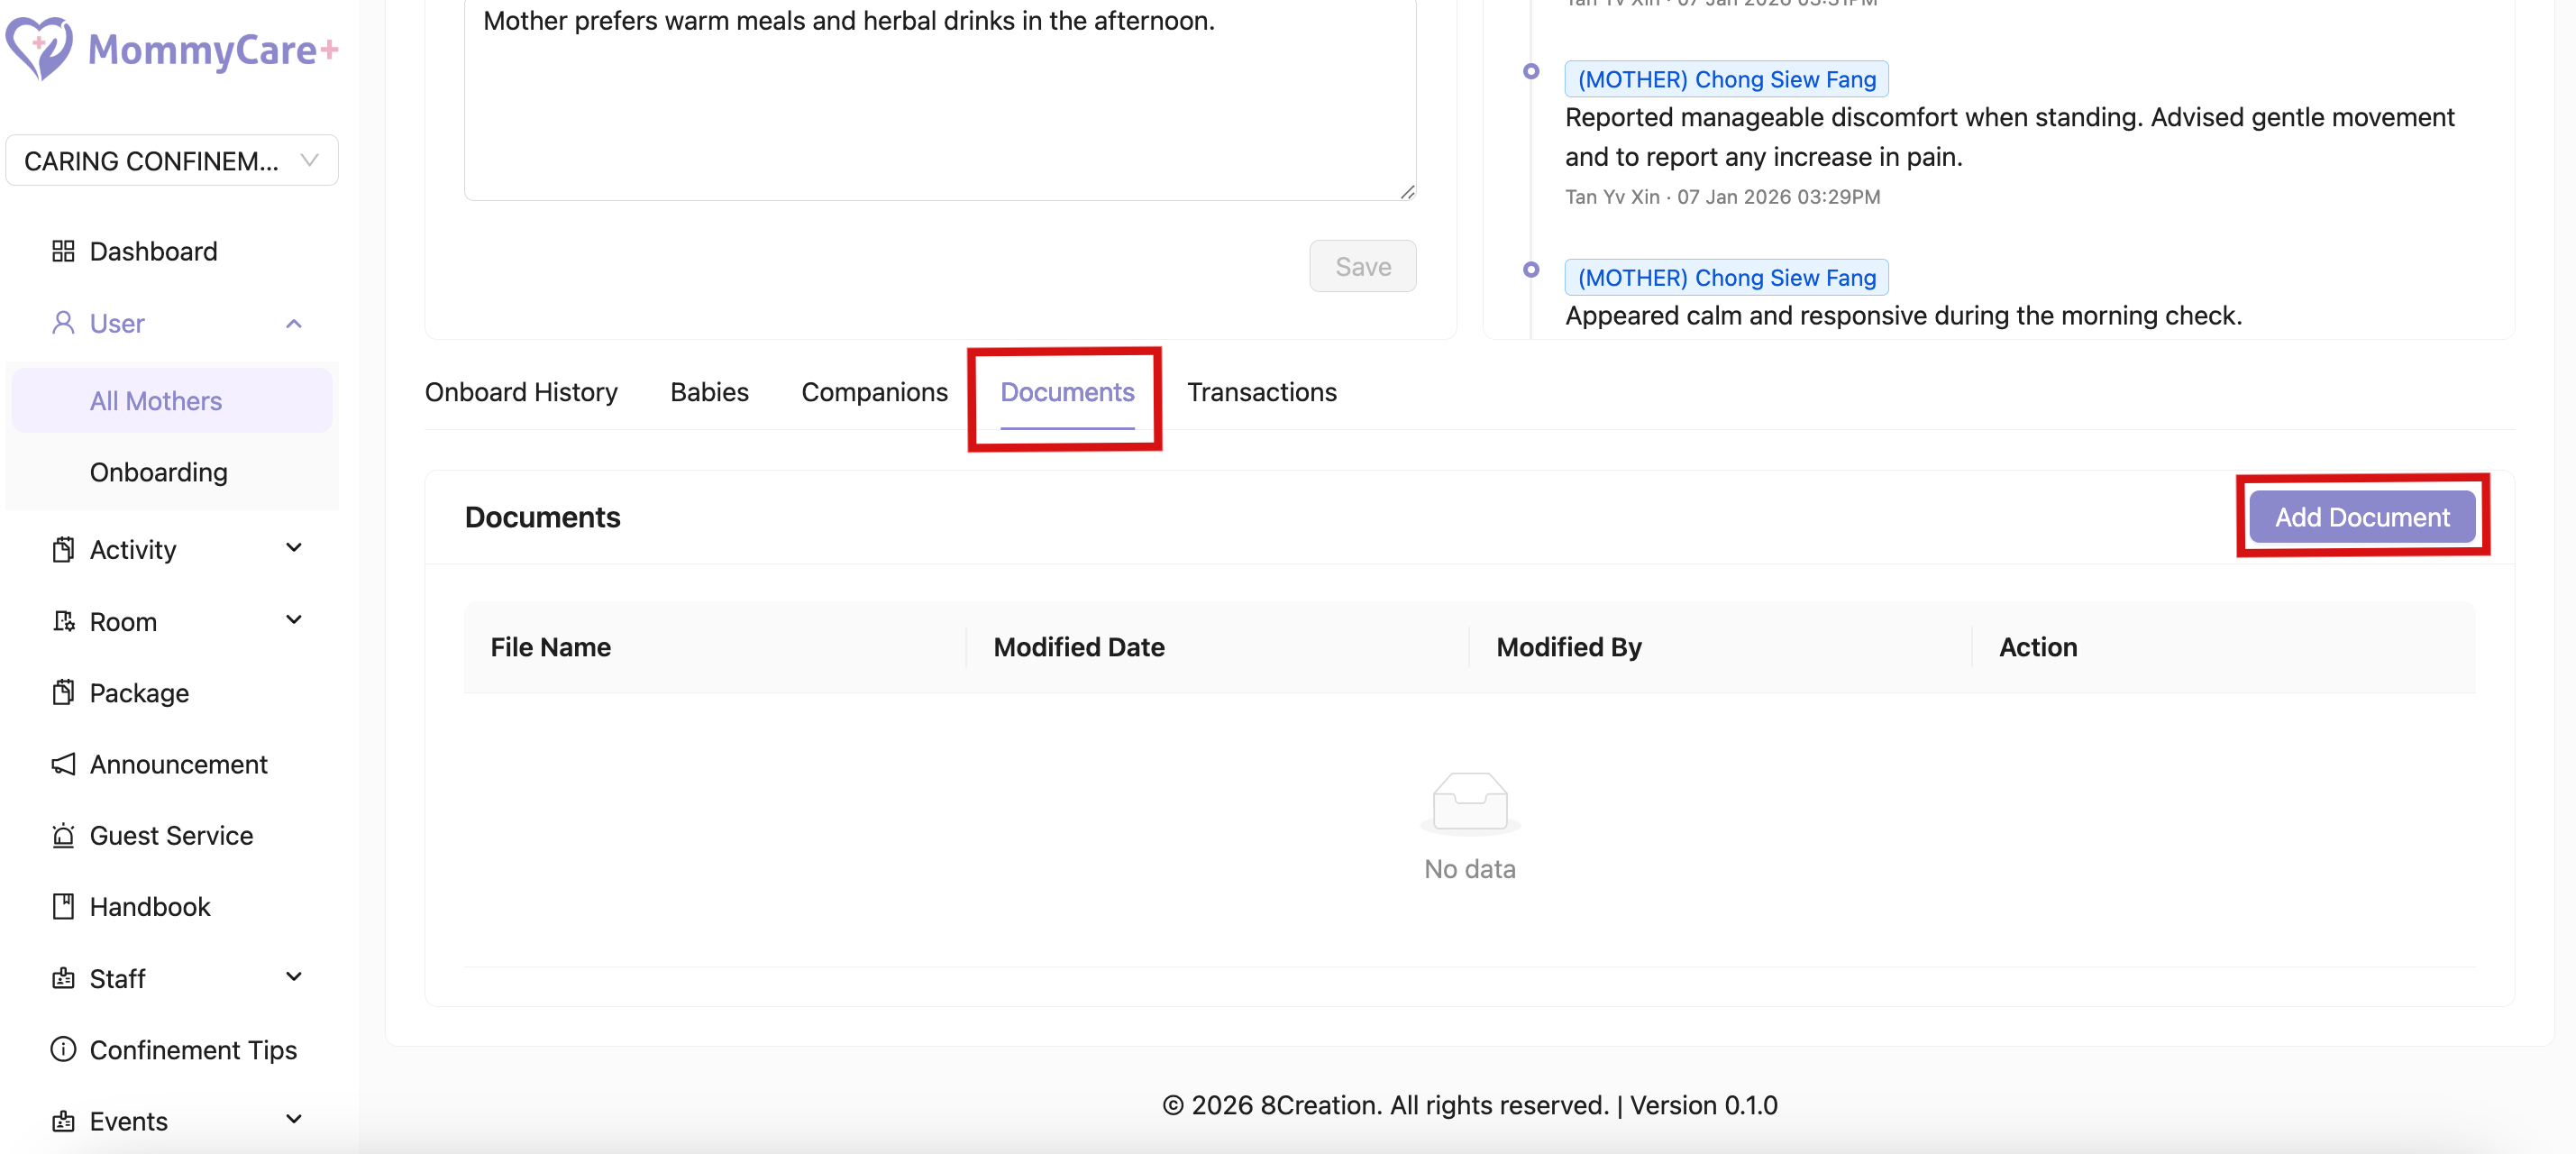Image resolution: width=2576 pixels, height=1154 pixels.
Task: Expand the Activity submenu arrow
Action: 294,548
